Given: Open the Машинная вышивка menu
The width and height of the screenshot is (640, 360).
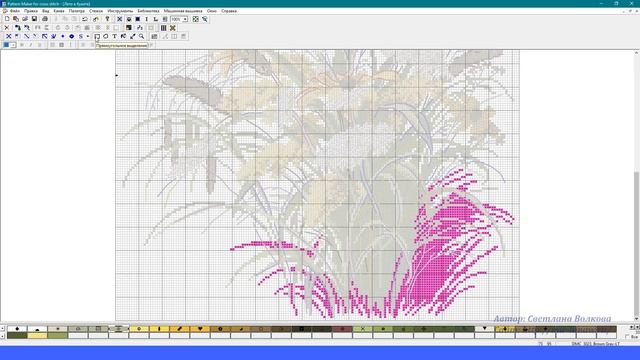Looking at the screenshot, I should 183,11.
